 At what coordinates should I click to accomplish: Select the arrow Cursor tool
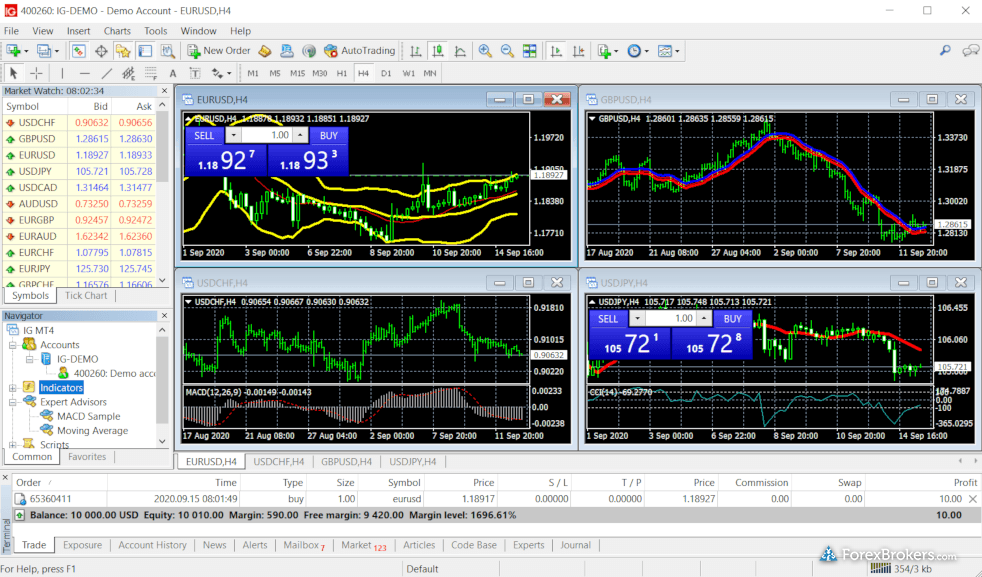tap(13, 73)
